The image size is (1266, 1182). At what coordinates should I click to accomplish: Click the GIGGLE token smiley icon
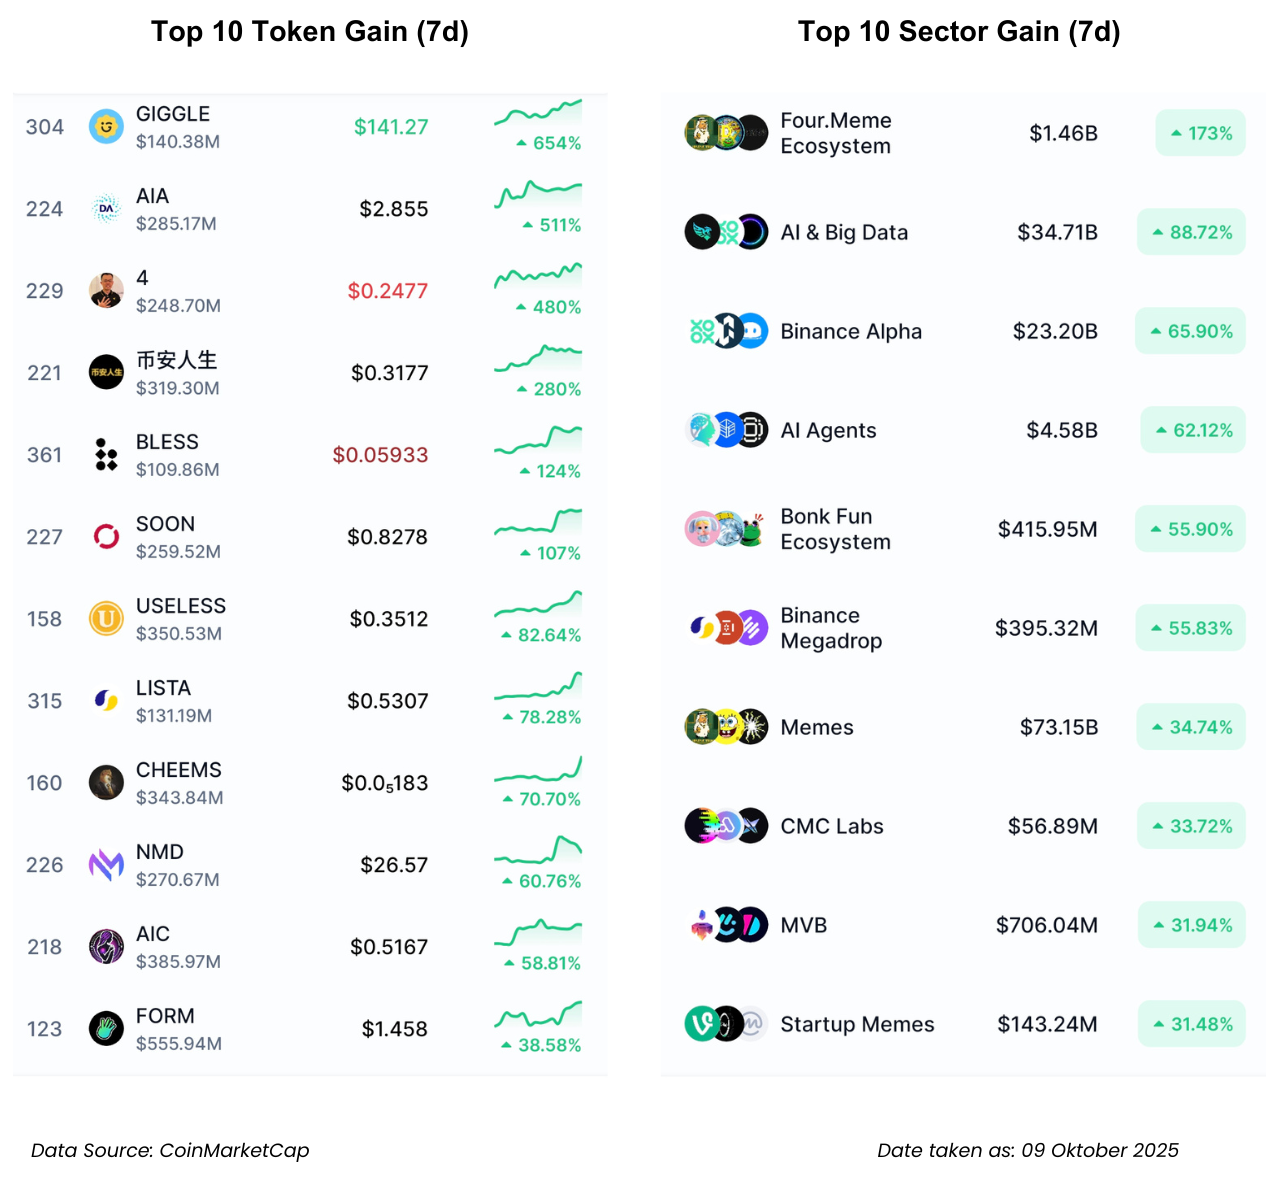pyautogui.click(x=106, y=127)
